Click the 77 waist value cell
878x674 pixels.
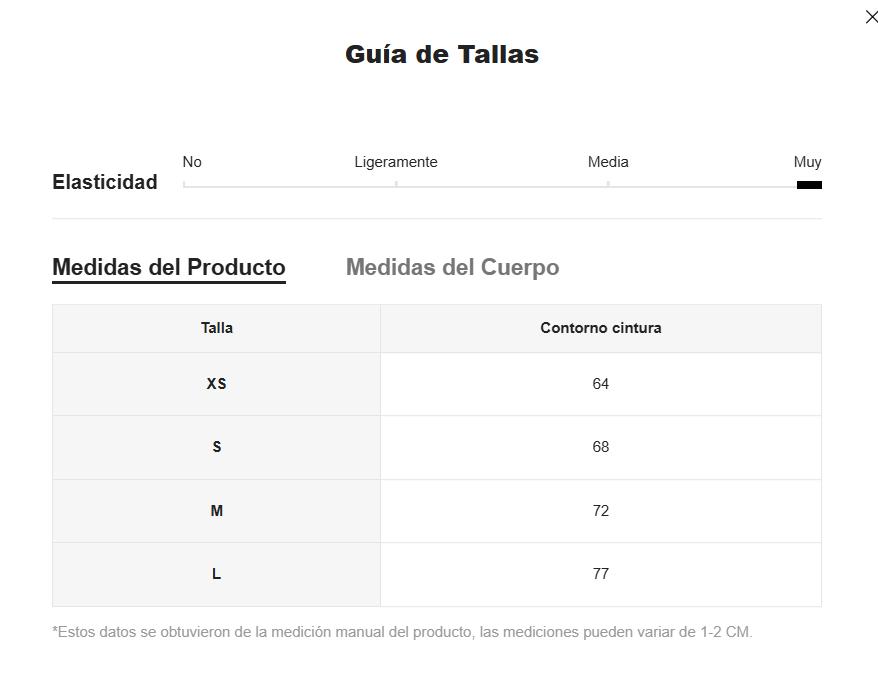[x=601, y=574]
